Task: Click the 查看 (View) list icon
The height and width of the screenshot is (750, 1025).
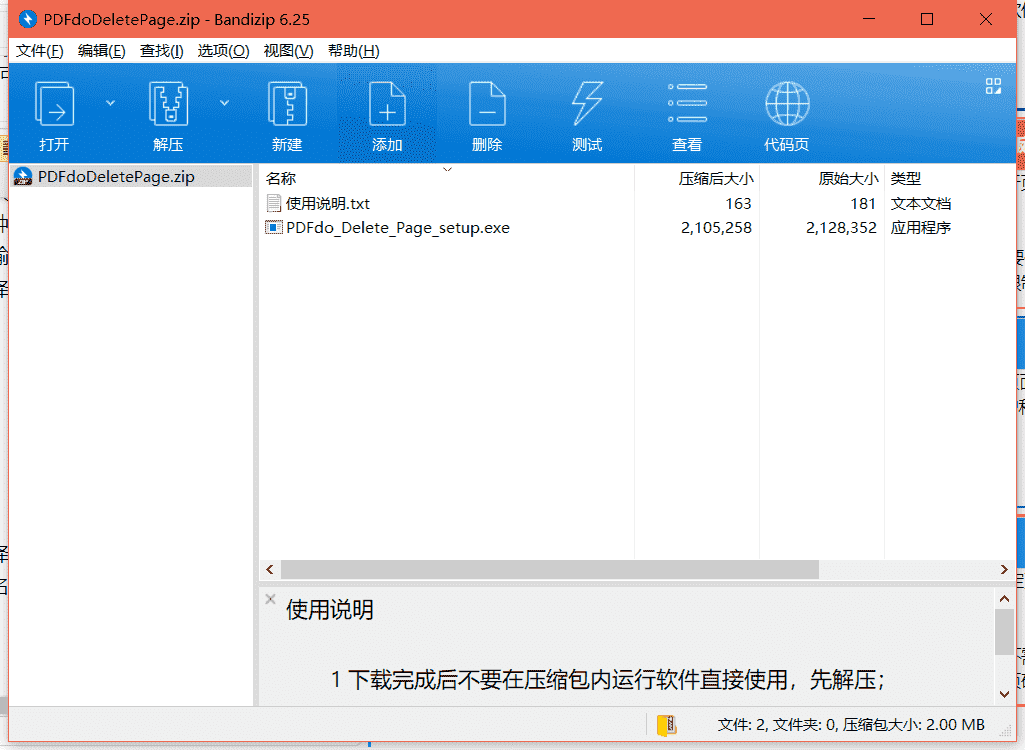Action: [687, 103]
